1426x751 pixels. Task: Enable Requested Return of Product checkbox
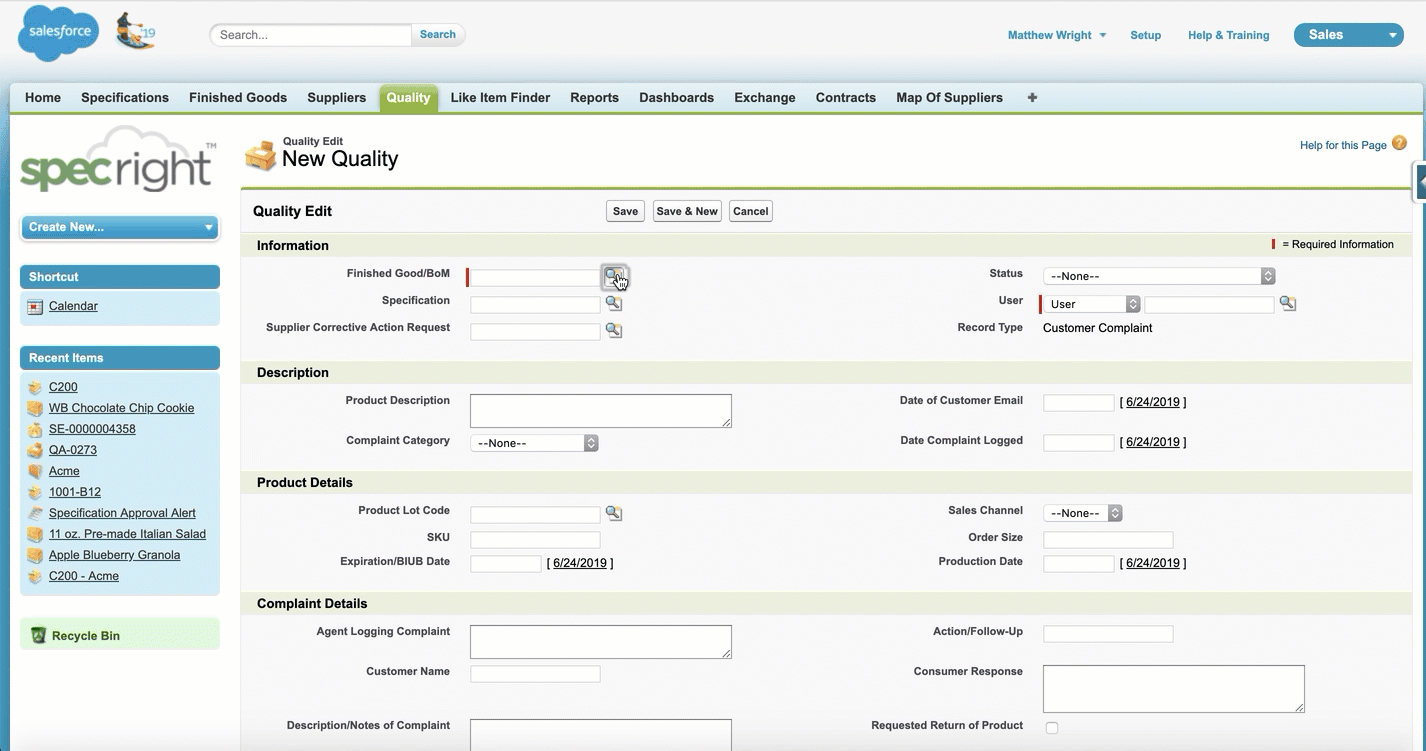point(1051,729)
